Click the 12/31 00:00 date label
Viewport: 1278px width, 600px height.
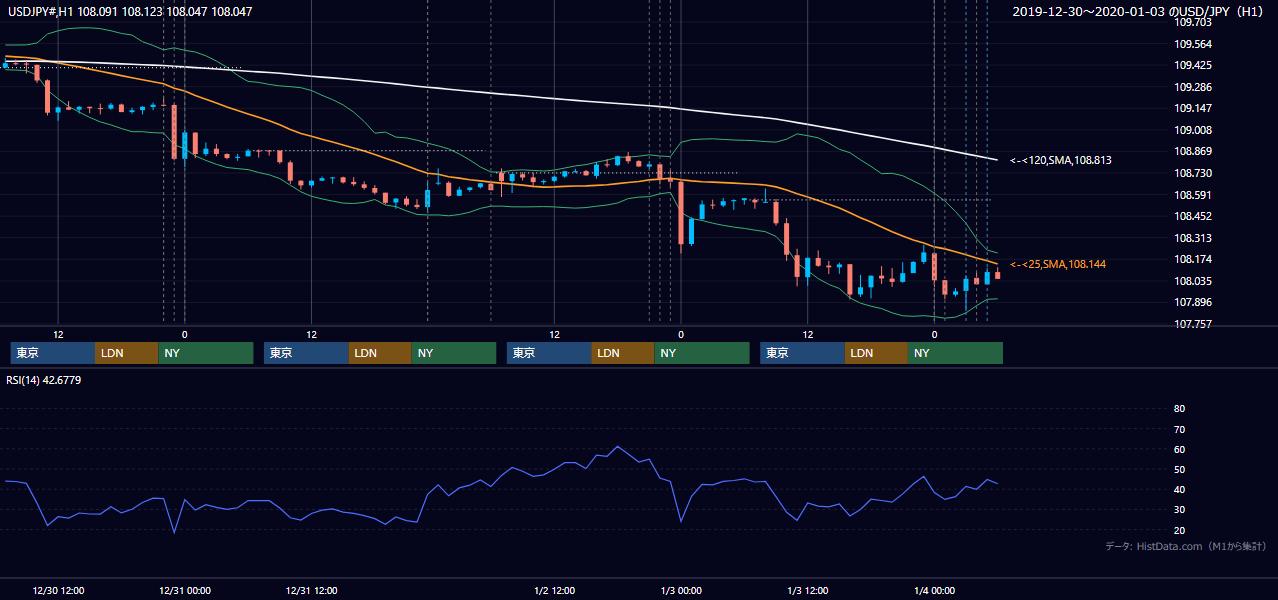coord(185,590)
